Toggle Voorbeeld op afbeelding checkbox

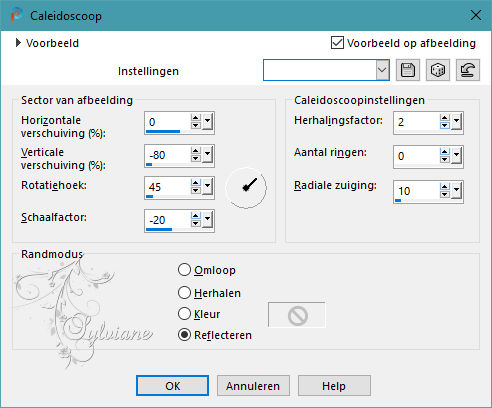pyautogui.click(x=337, y=43)
